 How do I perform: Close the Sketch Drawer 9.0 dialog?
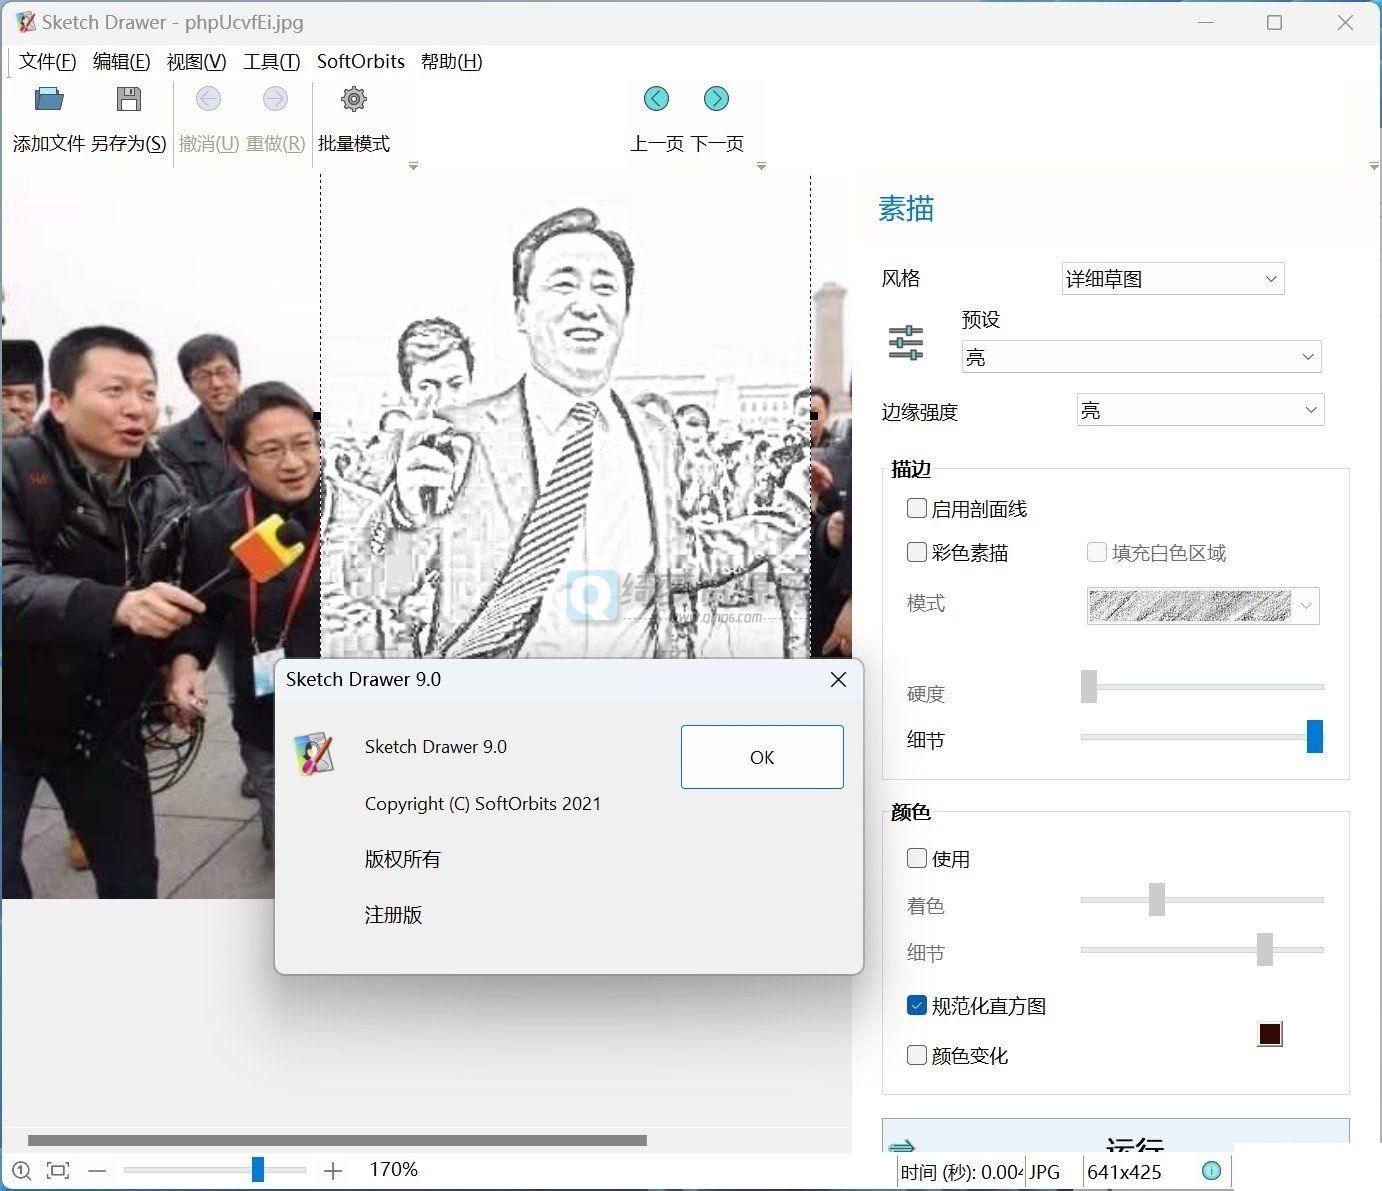(x=838, y=679)
